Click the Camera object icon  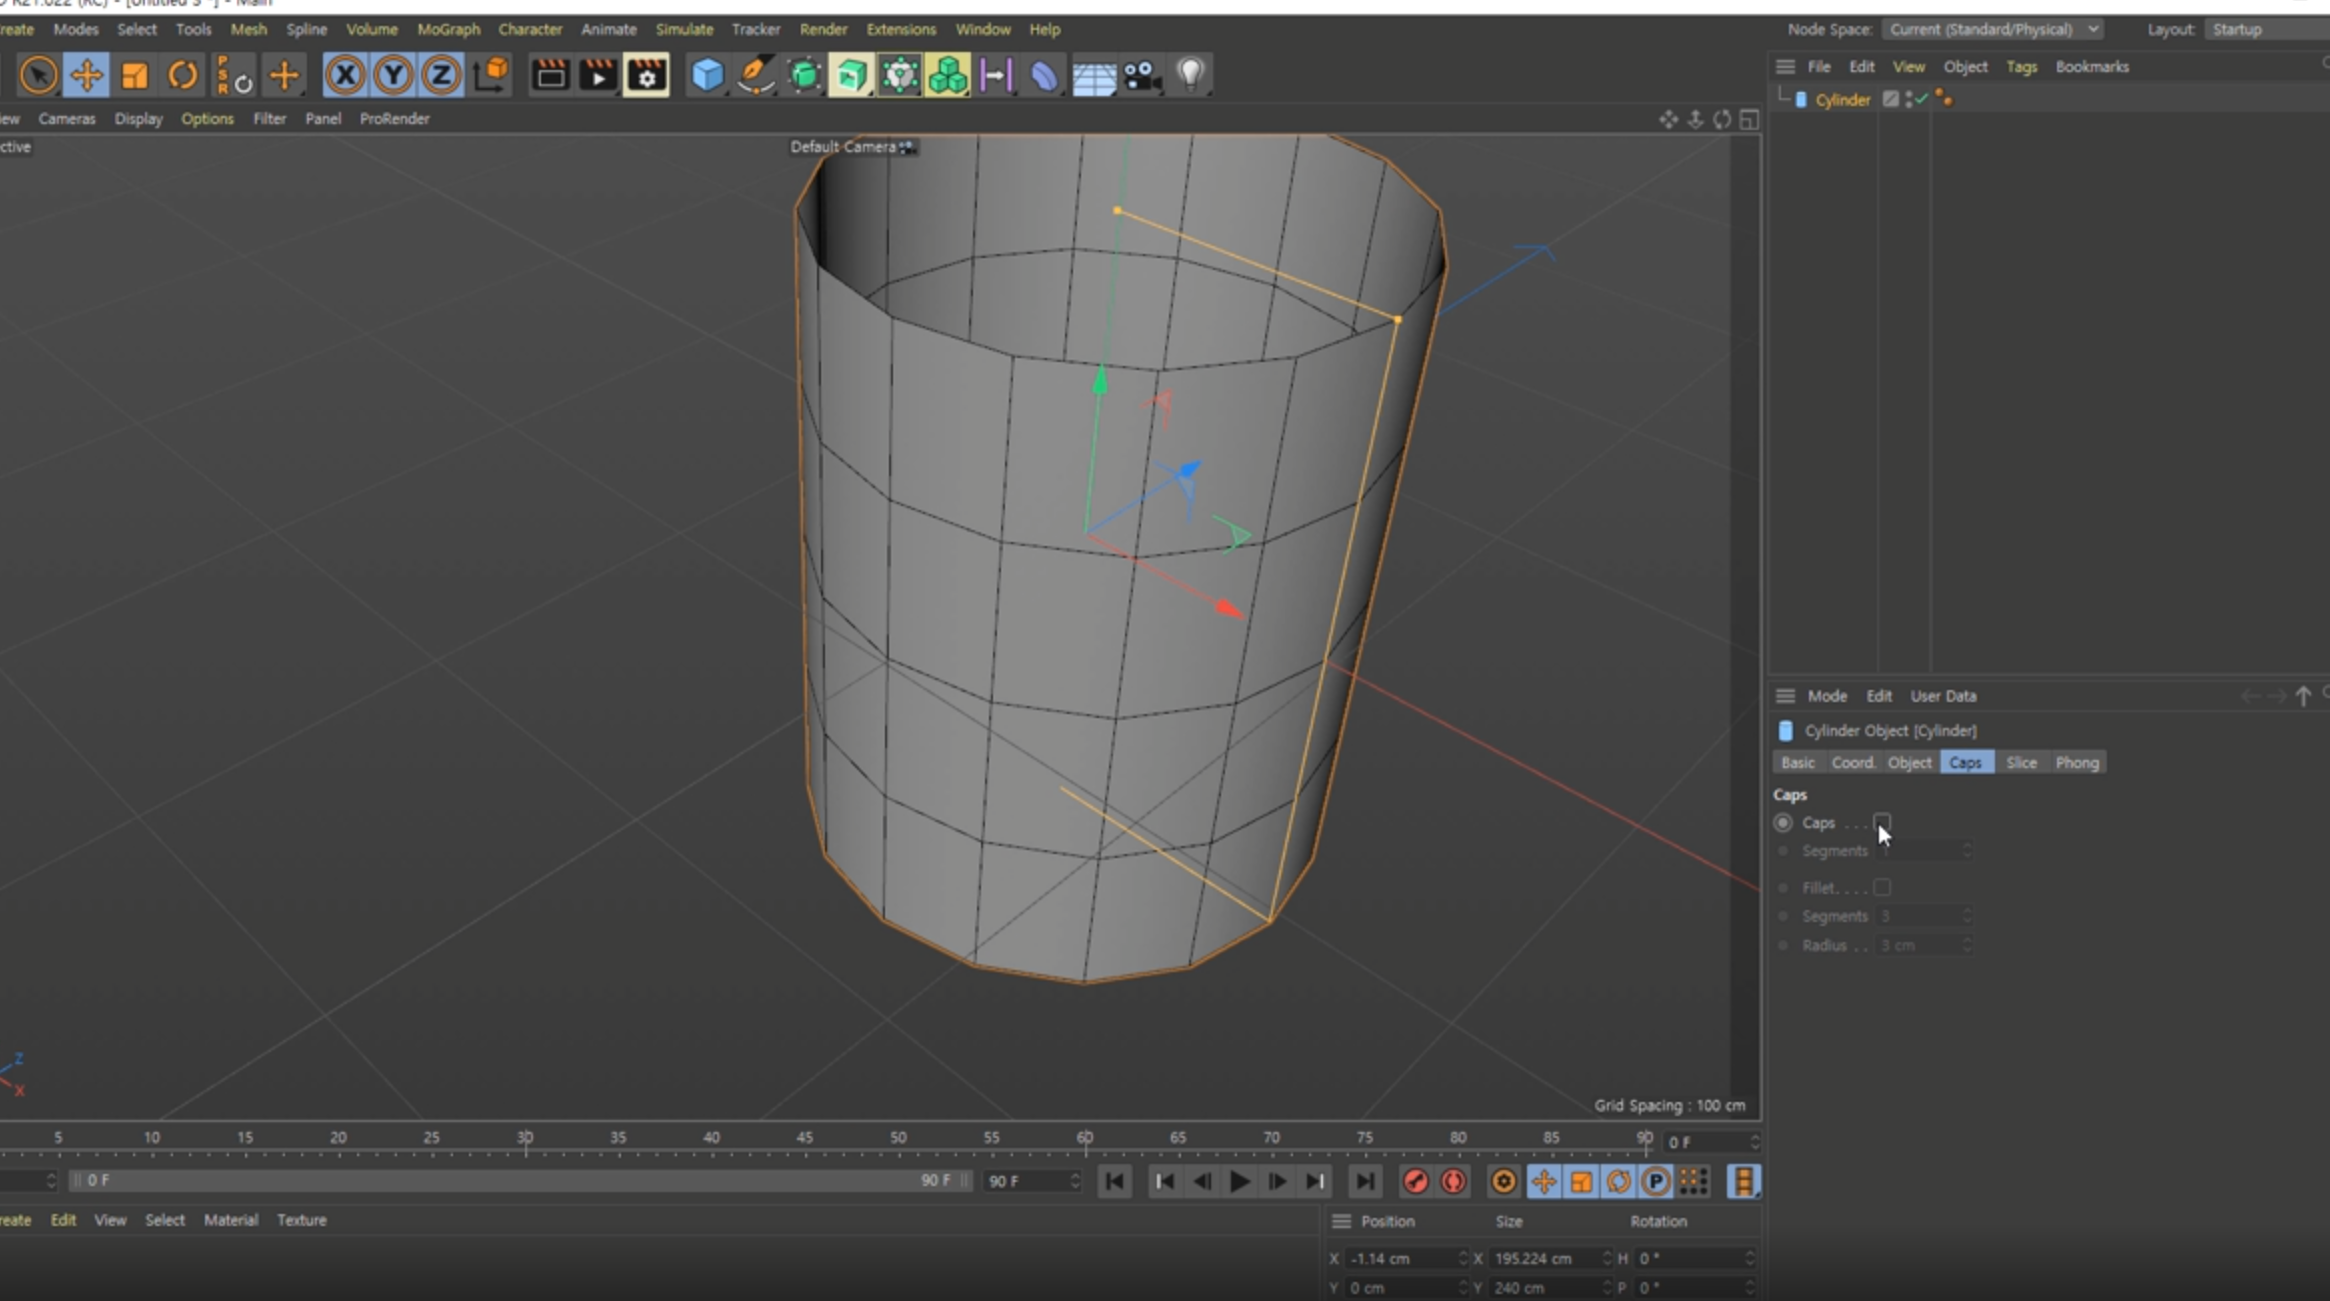point(1141,75)
